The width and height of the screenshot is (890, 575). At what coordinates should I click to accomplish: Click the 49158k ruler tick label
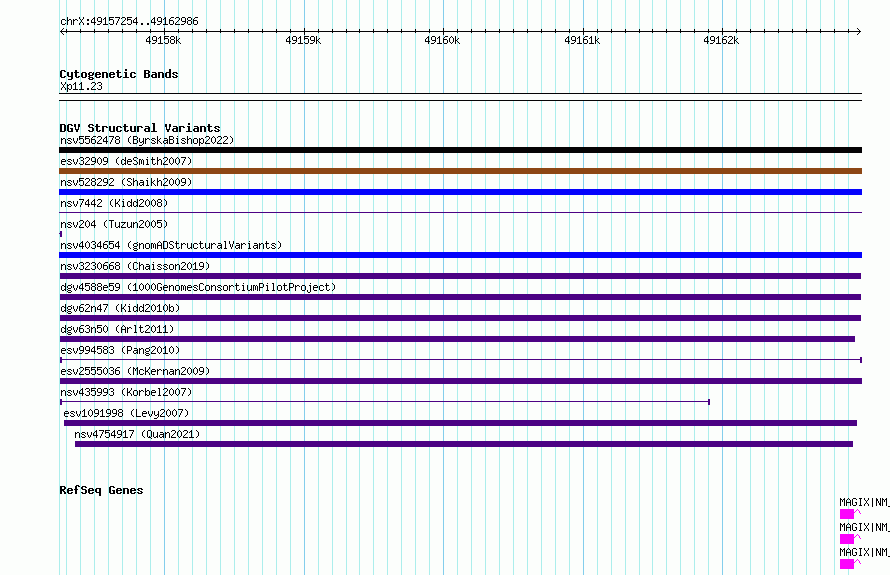163,40
